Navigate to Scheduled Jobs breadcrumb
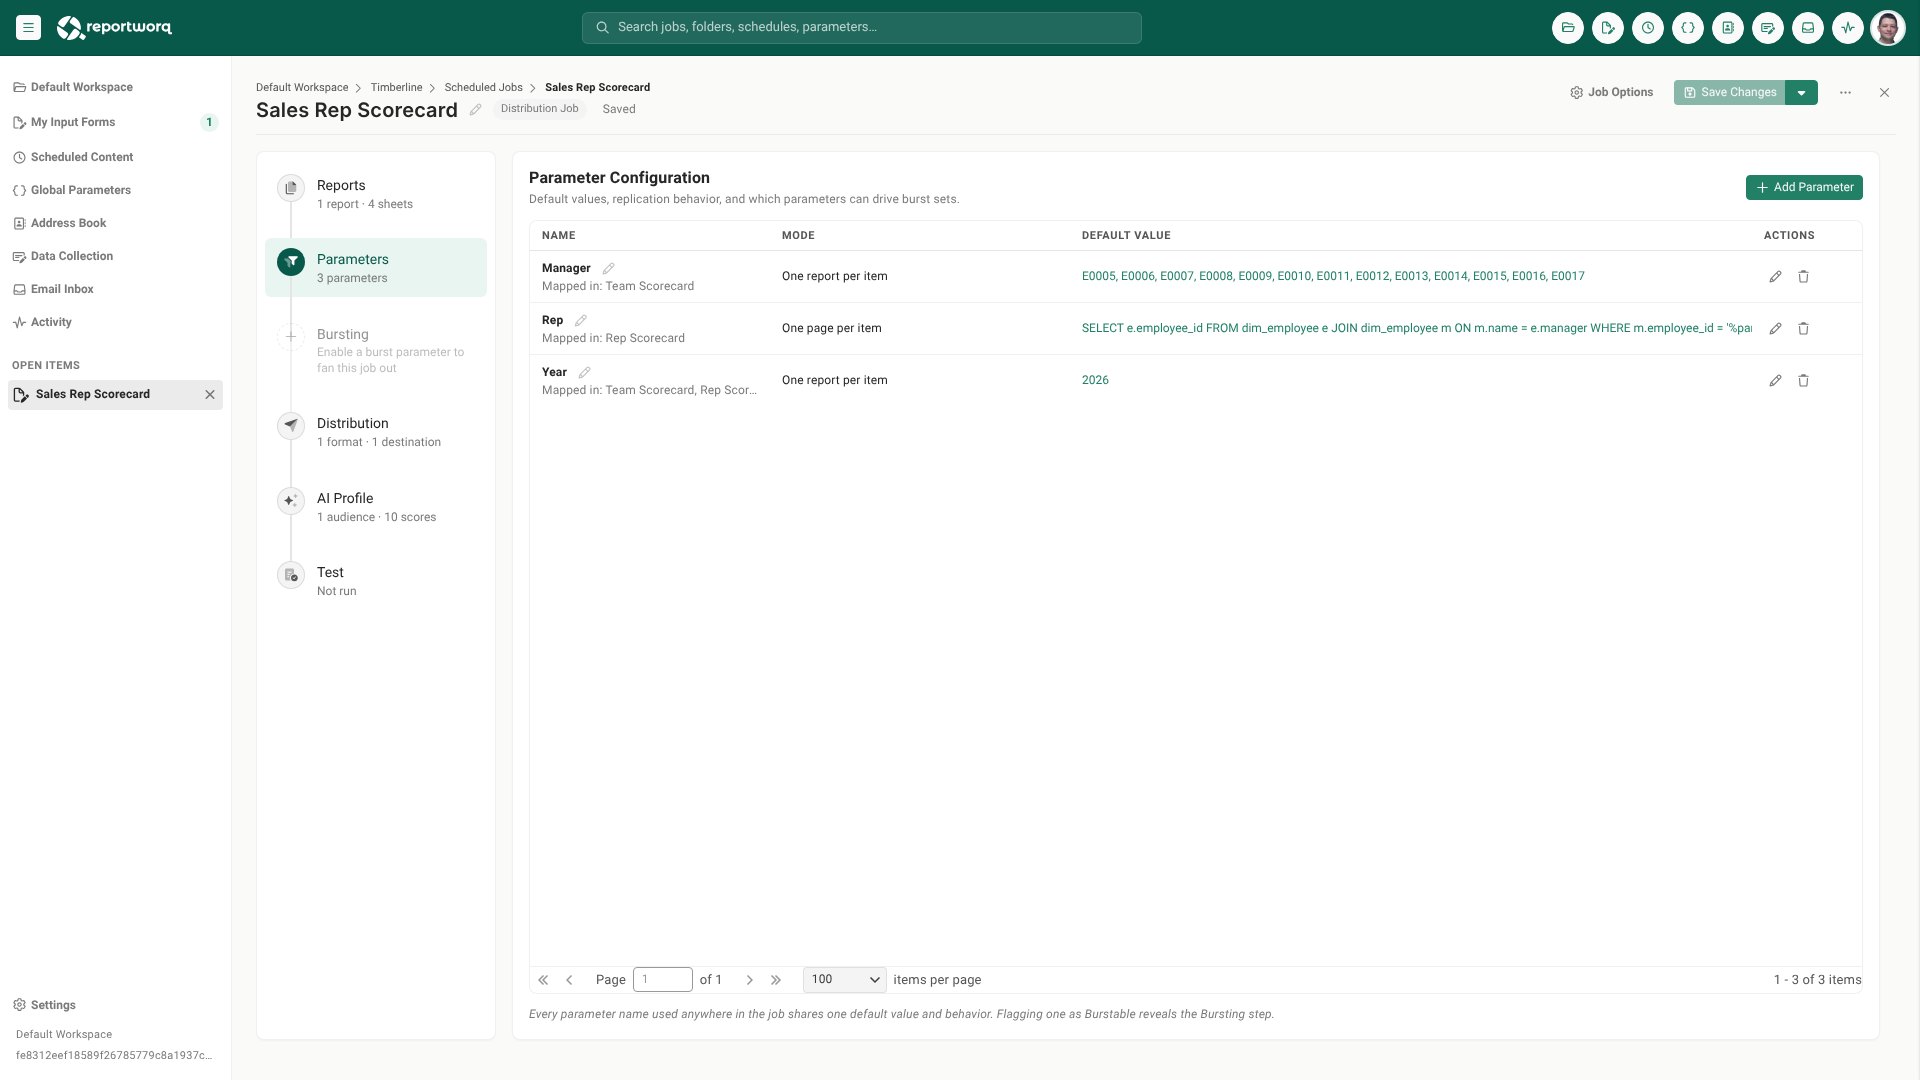This screenshot has width=1920, height=1080. tap(483, 88)
